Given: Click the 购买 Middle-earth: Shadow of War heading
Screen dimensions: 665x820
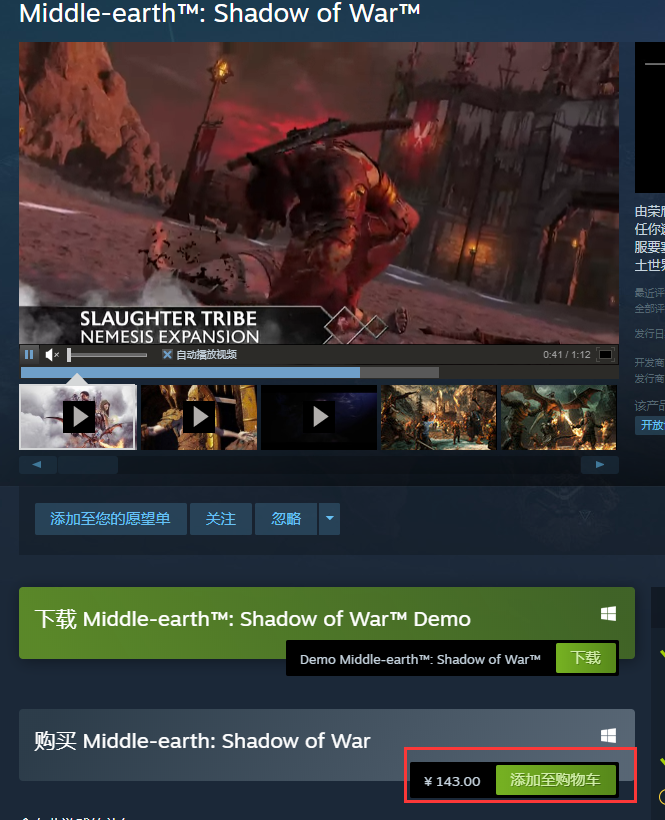Looking at the screenshot, I should [x=202, y=741].
